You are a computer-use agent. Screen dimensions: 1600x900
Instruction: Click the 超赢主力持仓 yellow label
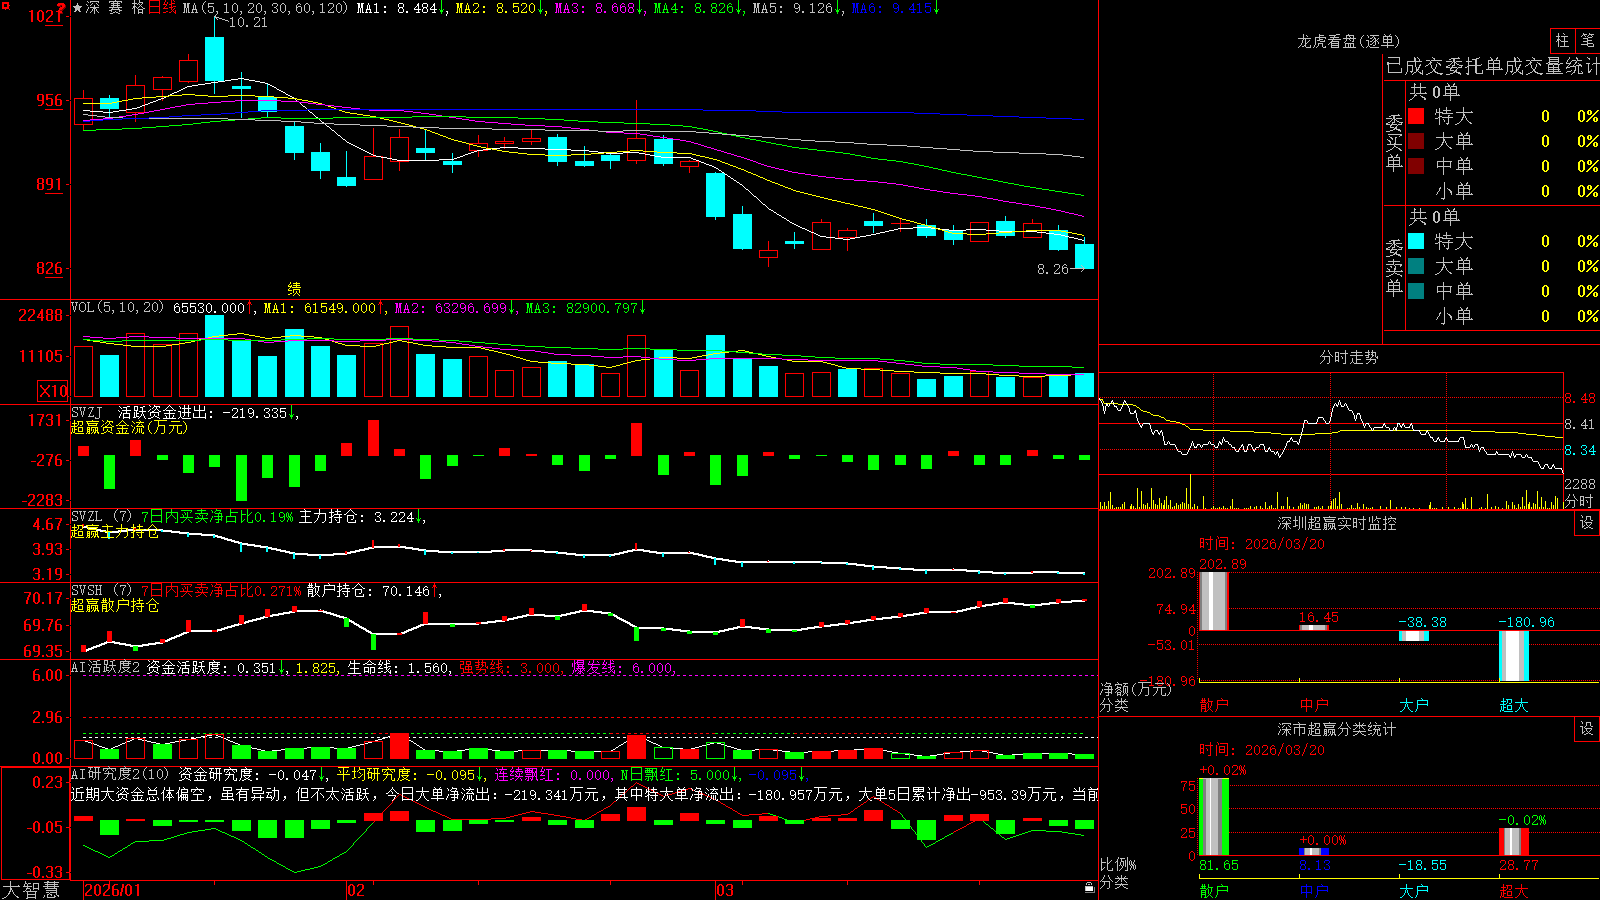(115, 531)
